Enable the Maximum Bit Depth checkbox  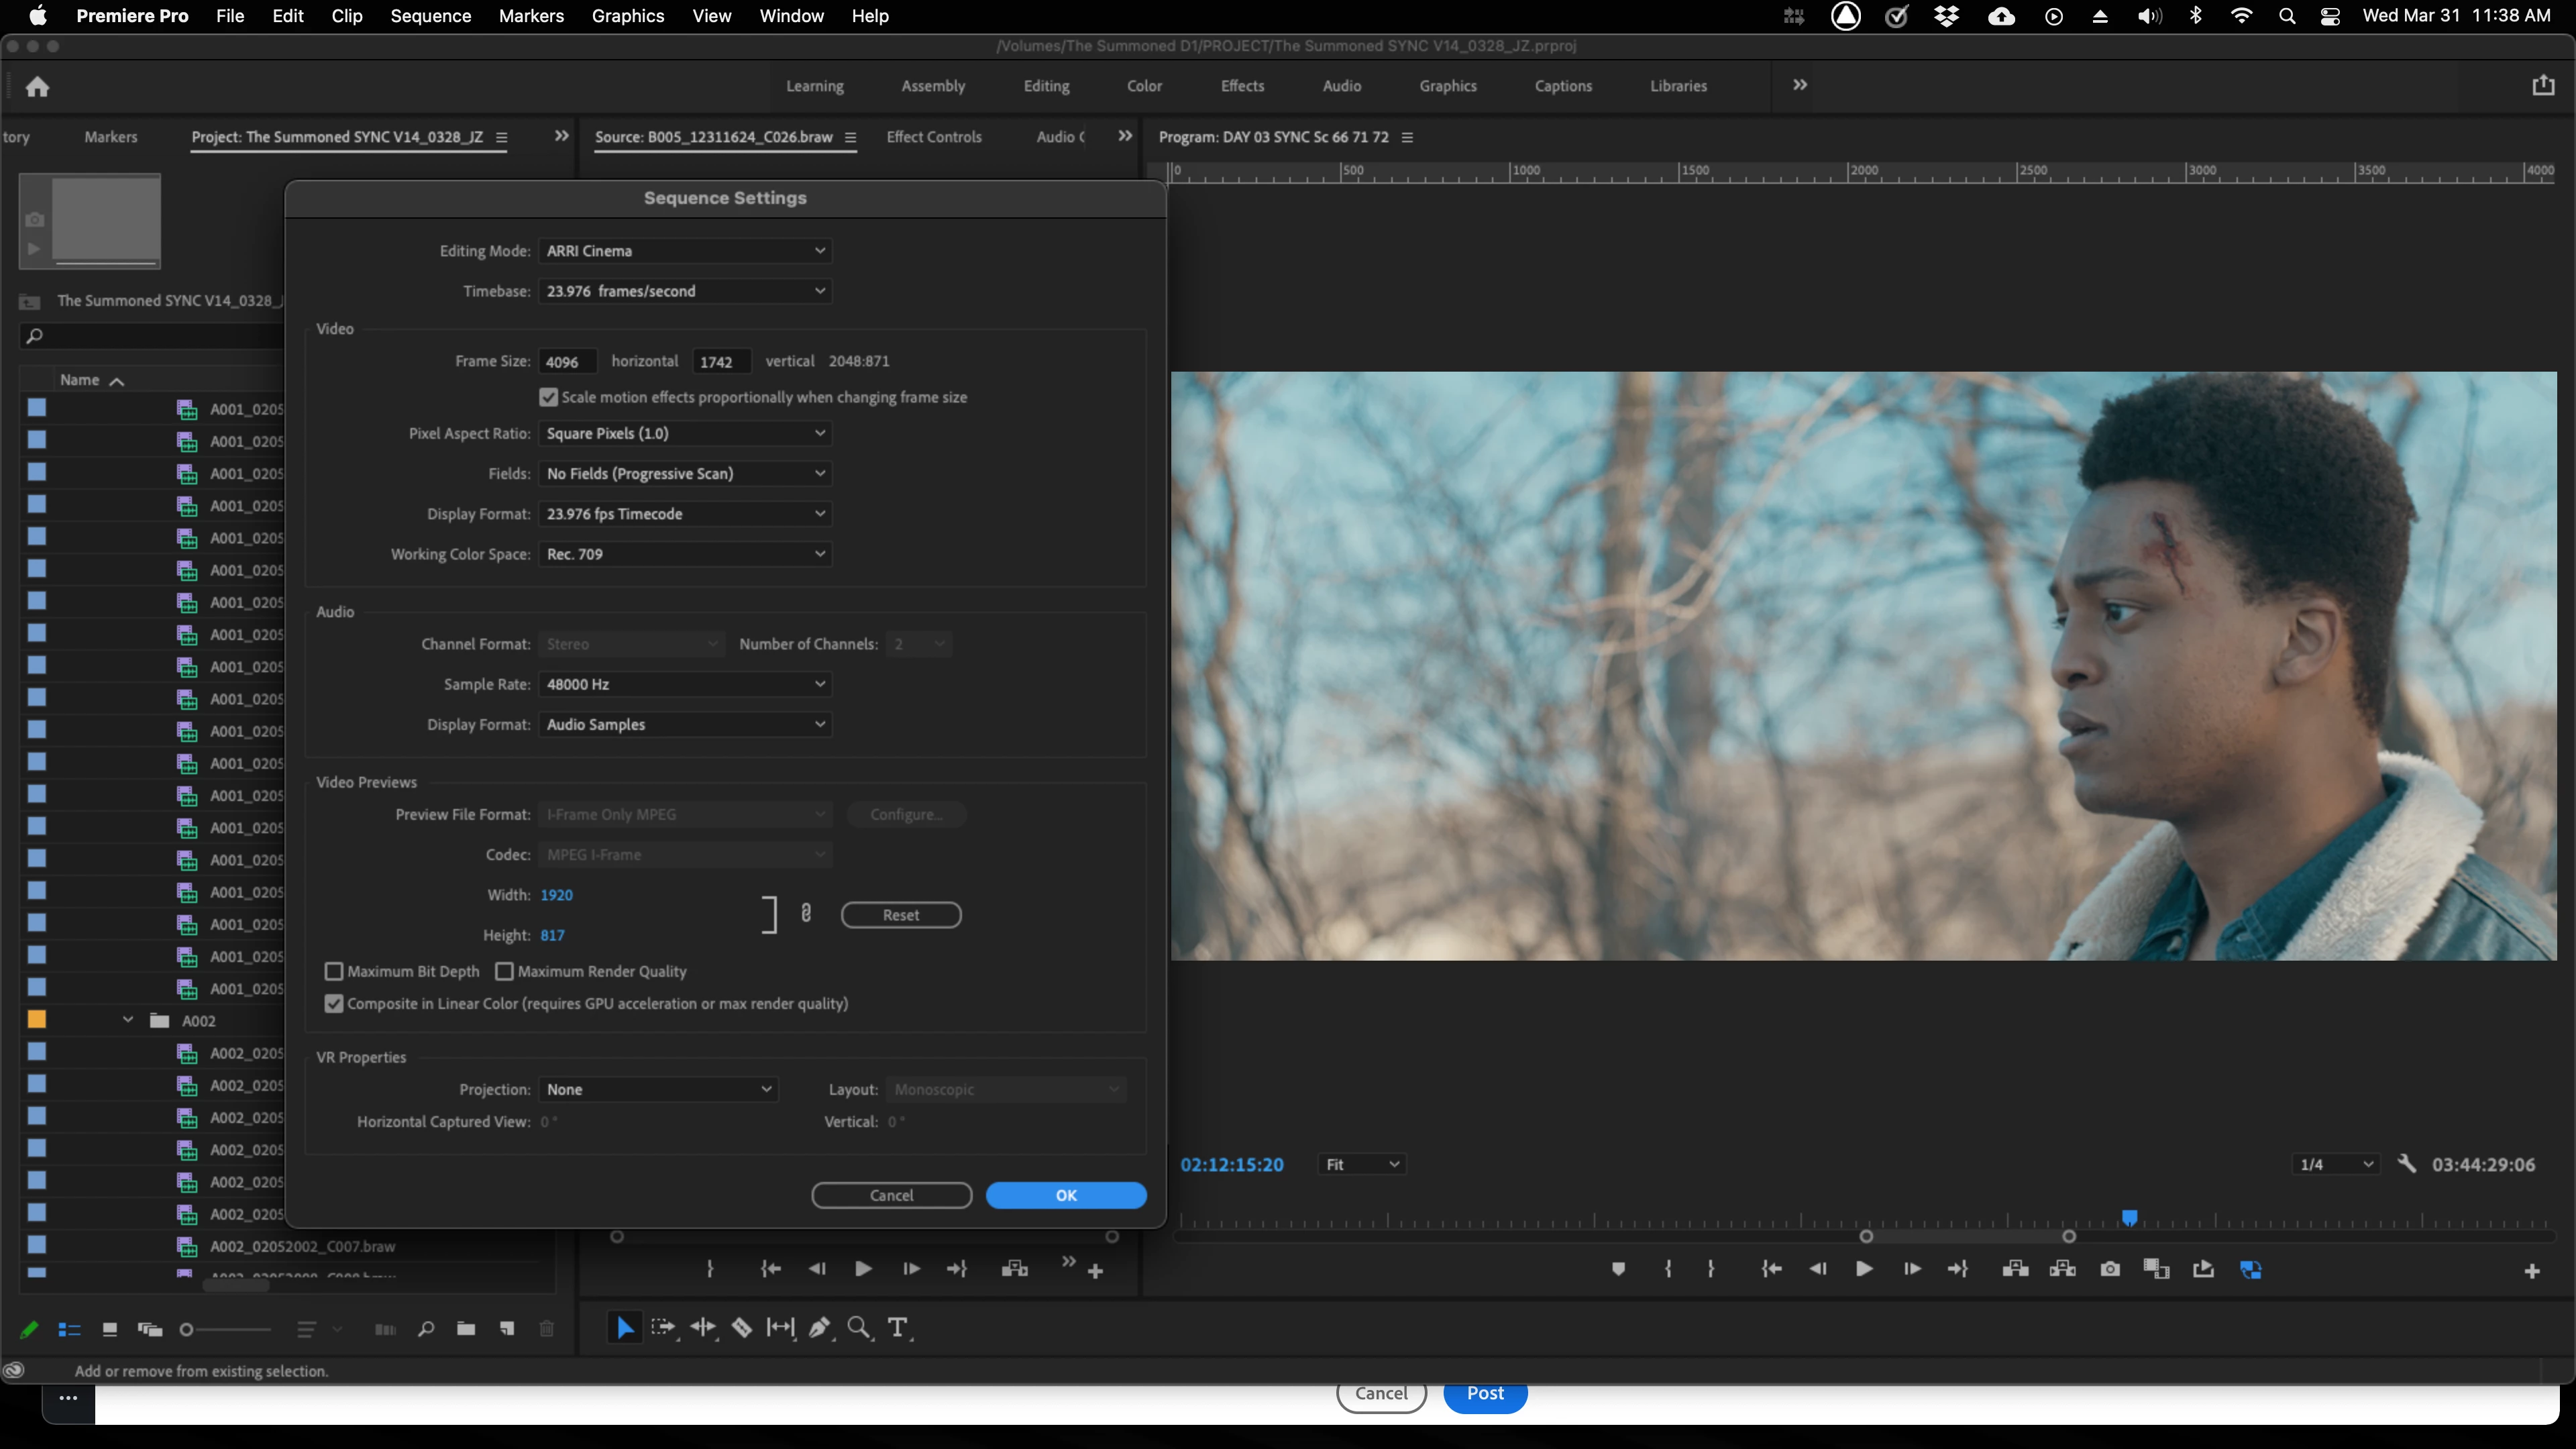pos(335,971)
